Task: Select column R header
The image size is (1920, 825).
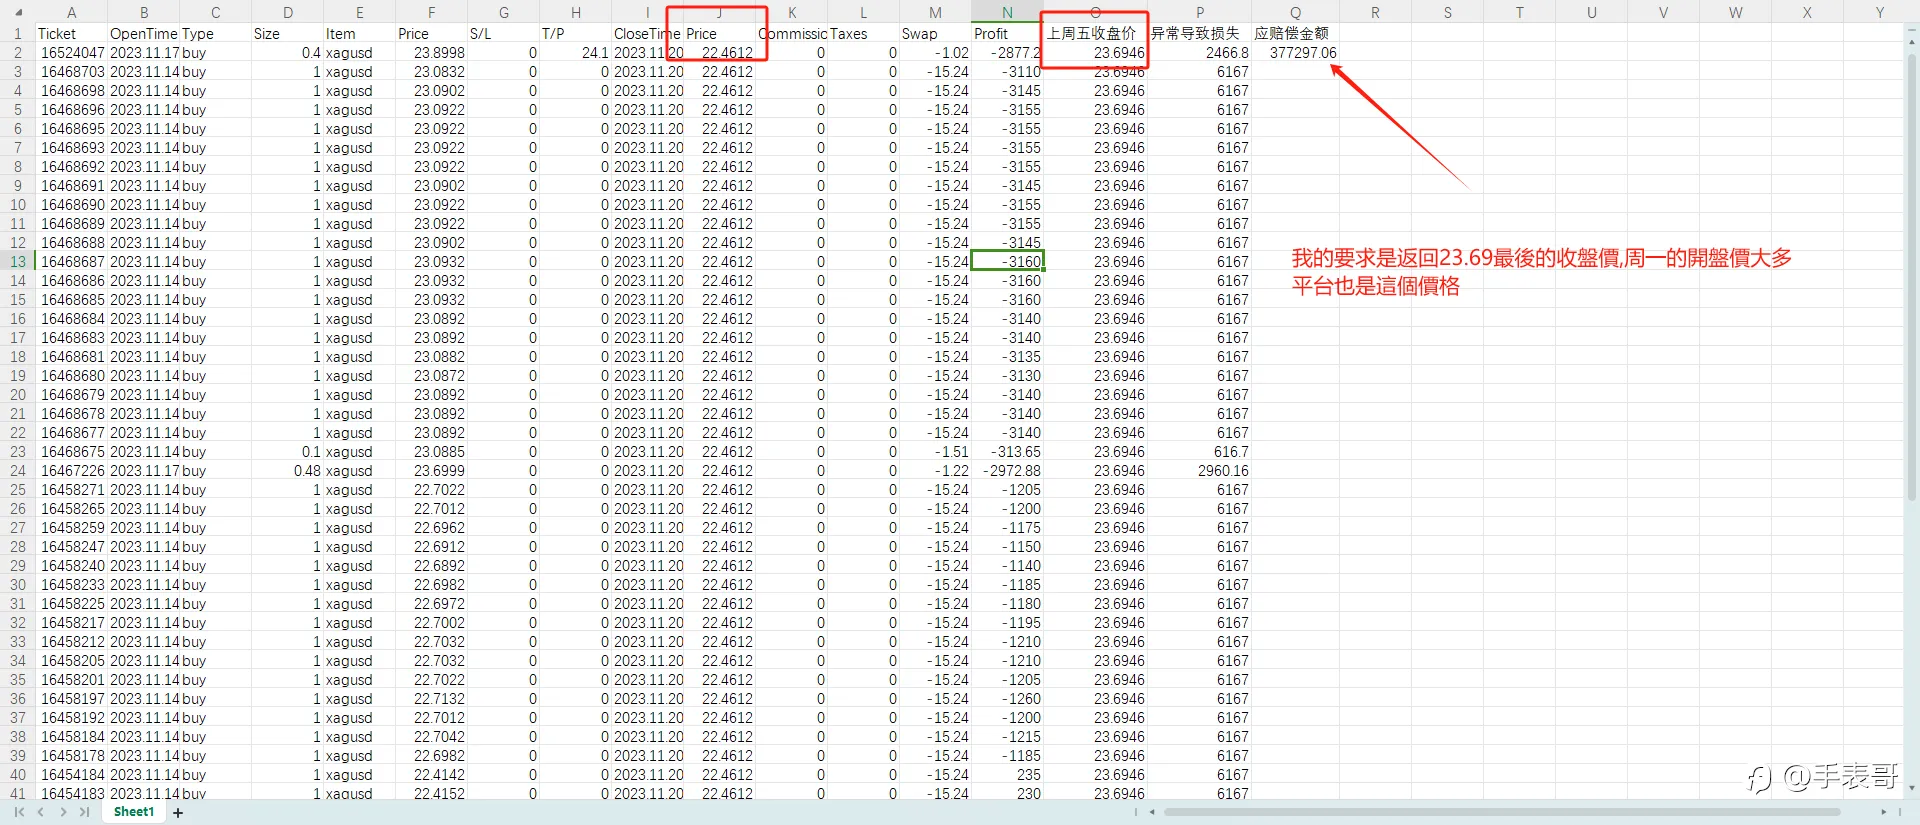Action: pos(1376,12)
